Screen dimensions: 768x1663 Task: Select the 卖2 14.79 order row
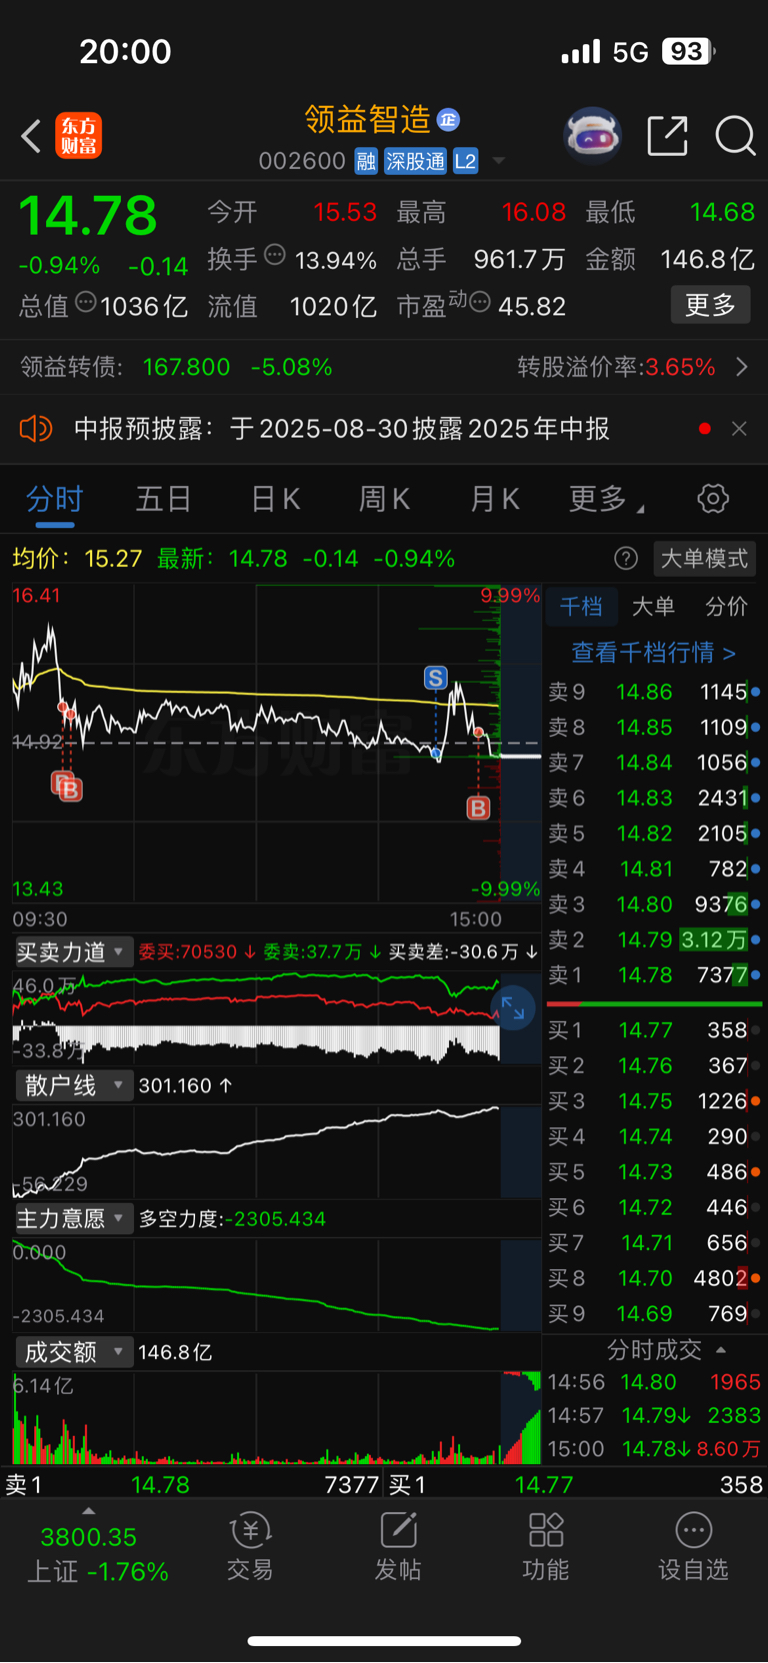click(x=653, y=940)
